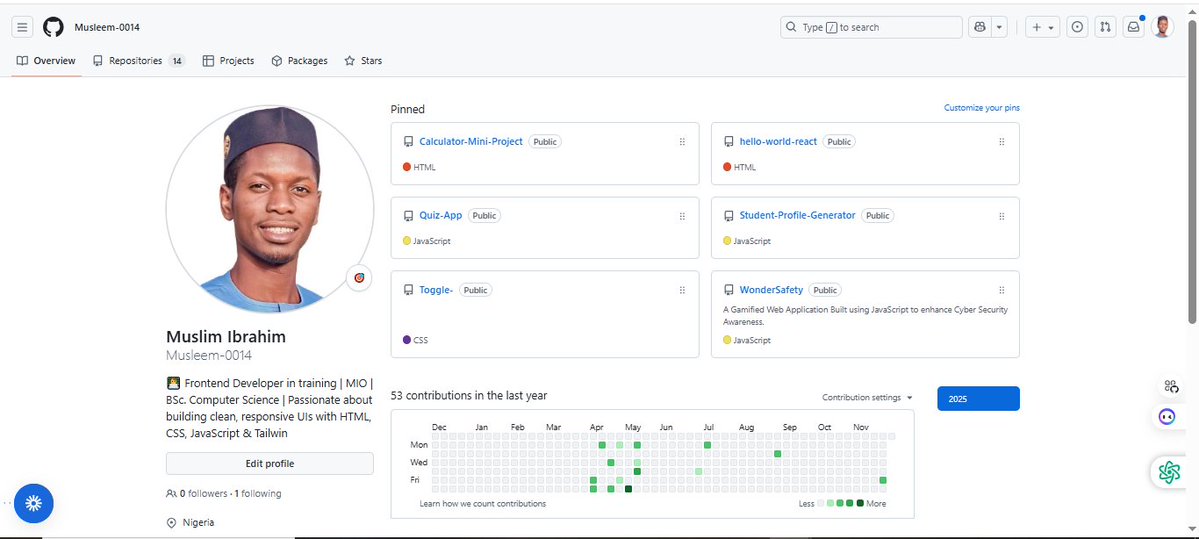The image size is (1199, 539).
Task: Open the create new plus dropdown
Action: 1042,28
